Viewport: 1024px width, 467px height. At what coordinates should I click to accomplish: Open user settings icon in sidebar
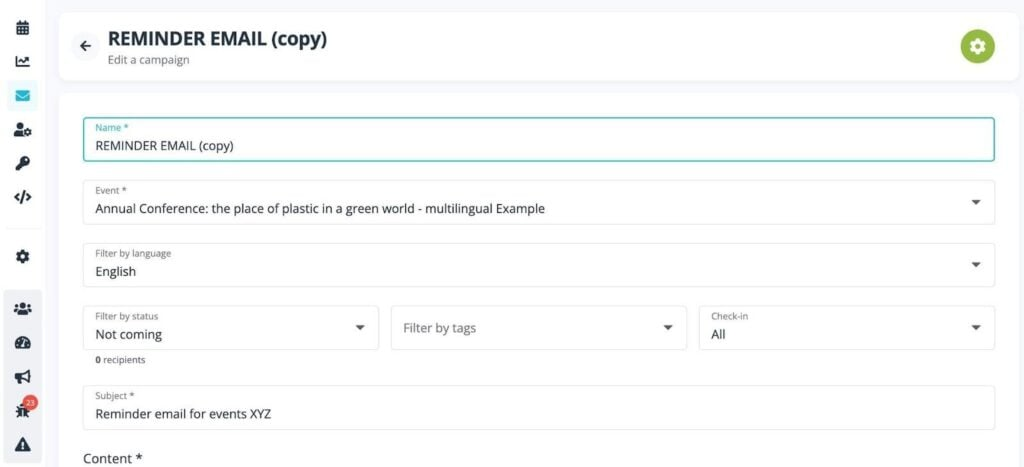point(22,130)
